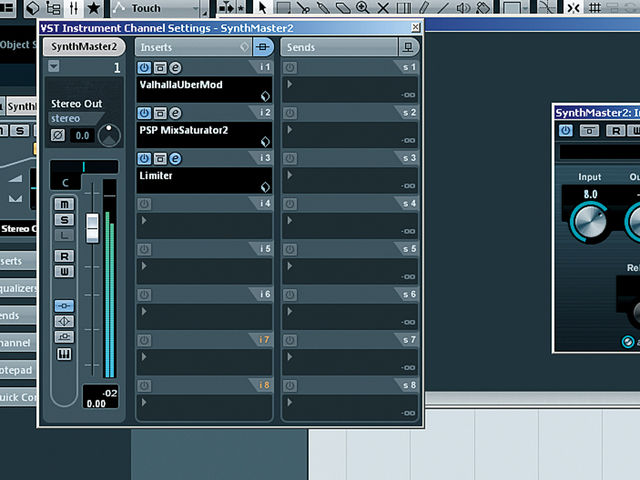Open the PSP MixSaturator2 editor e button
This screenshot has height=480, width=640.
click(175, 113)
